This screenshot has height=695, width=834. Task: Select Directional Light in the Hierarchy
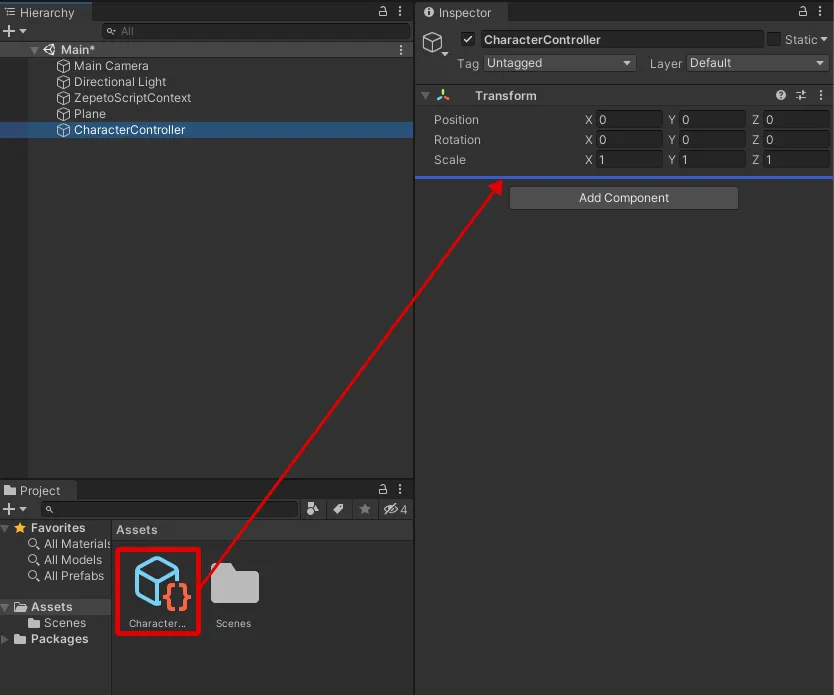pyautogui.click(x=120, y=82)
